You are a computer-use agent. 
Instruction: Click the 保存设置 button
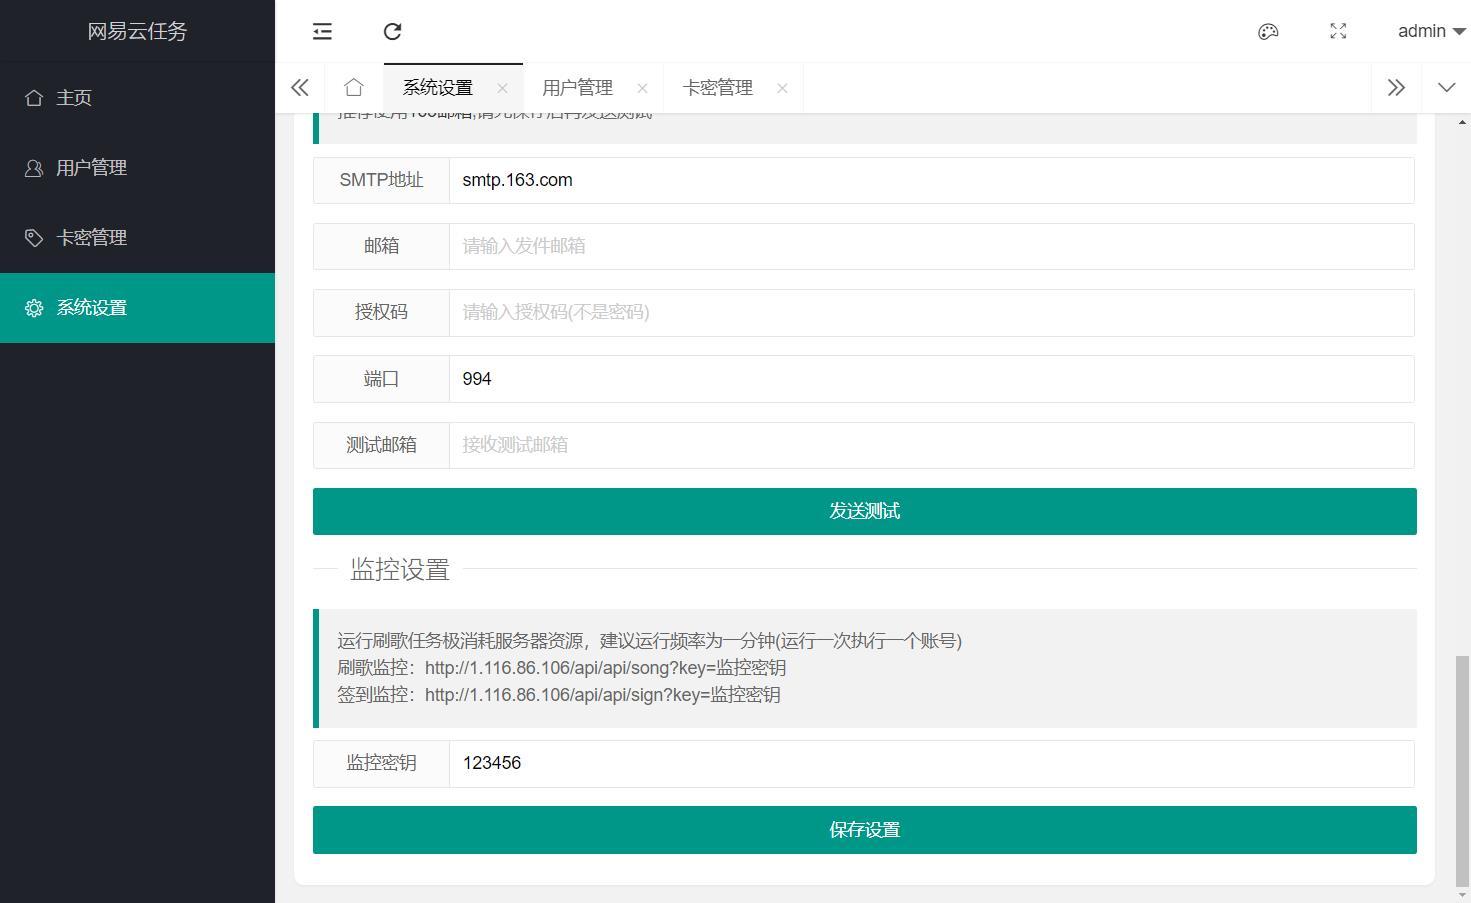point(864,830)
